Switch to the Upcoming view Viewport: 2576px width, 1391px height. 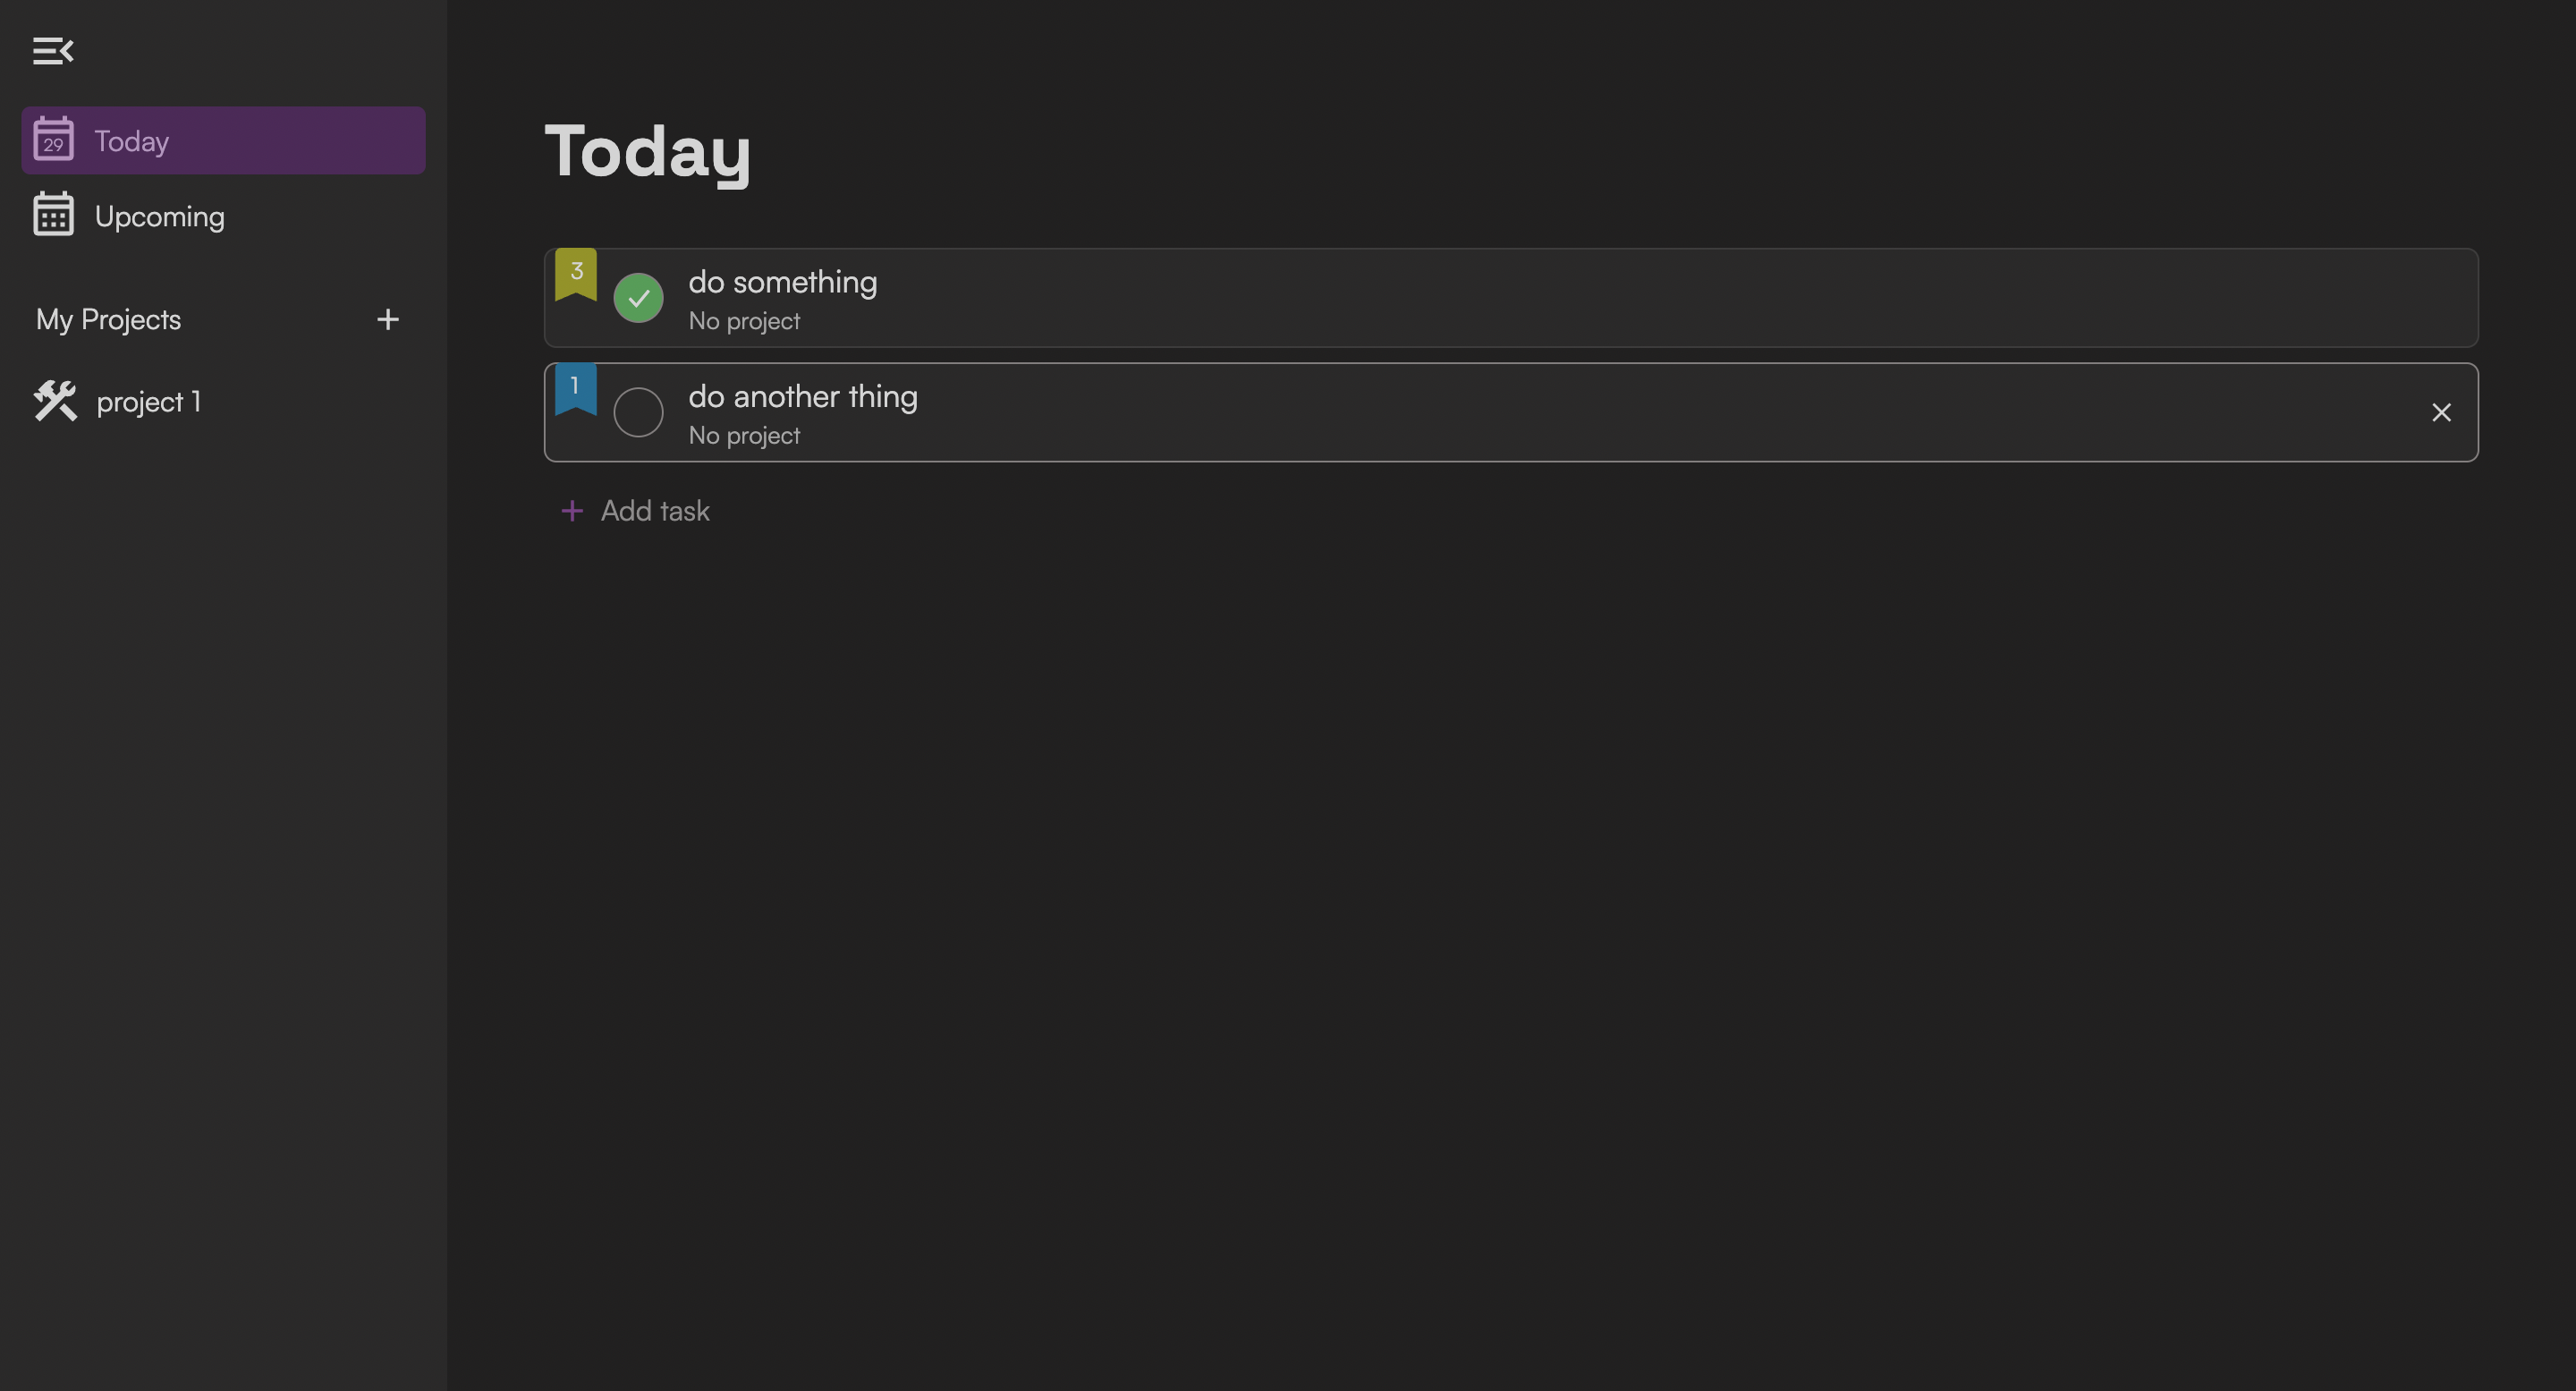point(159,216)
